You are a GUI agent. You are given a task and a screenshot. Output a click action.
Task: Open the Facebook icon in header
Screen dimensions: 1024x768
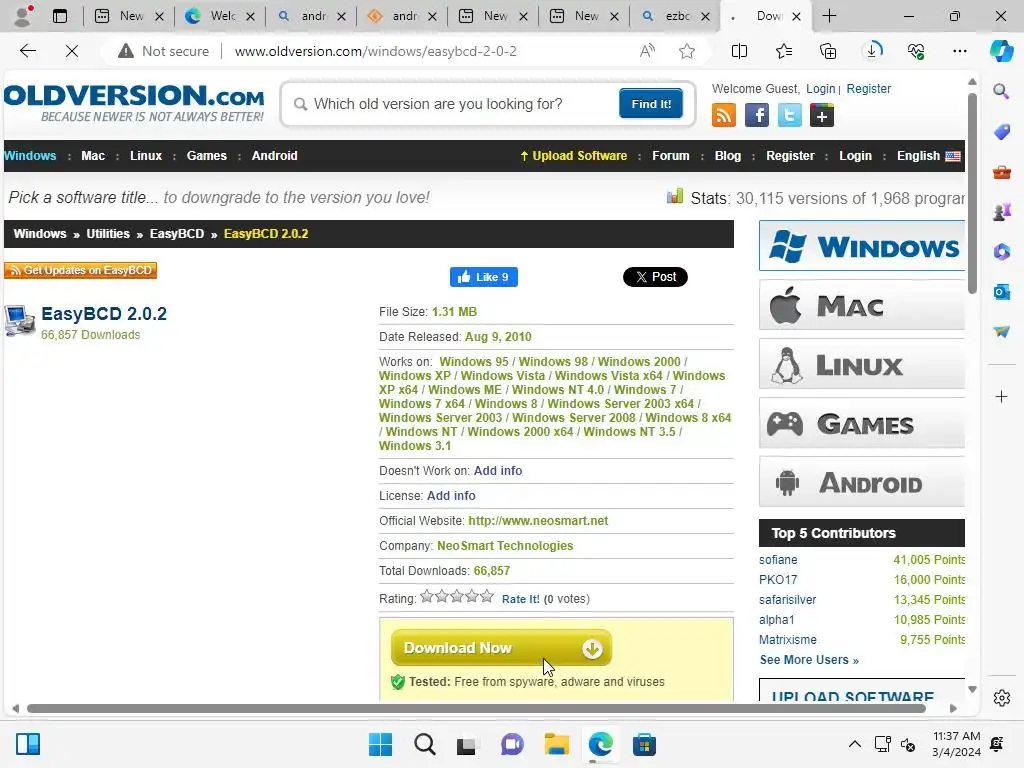coord(756,116)
